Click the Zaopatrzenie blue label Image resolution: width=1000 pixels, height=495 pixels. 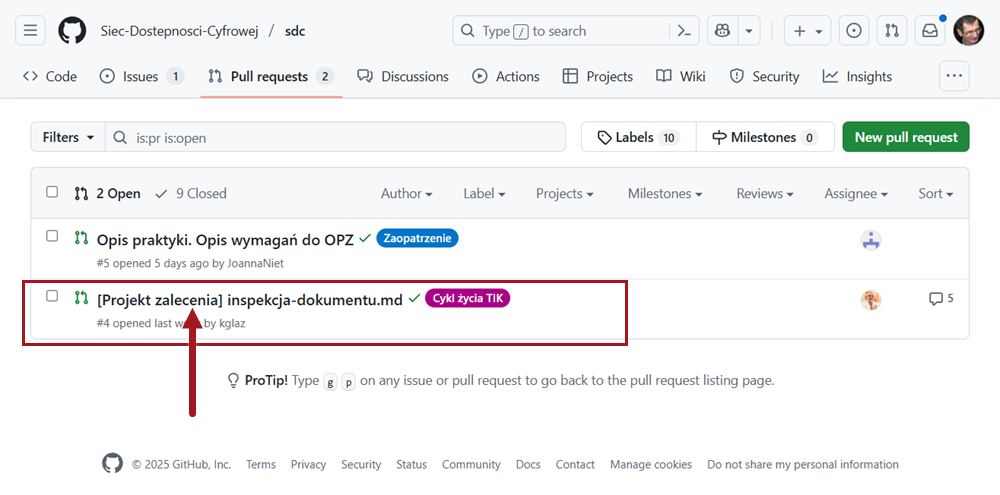coord(417,238)
